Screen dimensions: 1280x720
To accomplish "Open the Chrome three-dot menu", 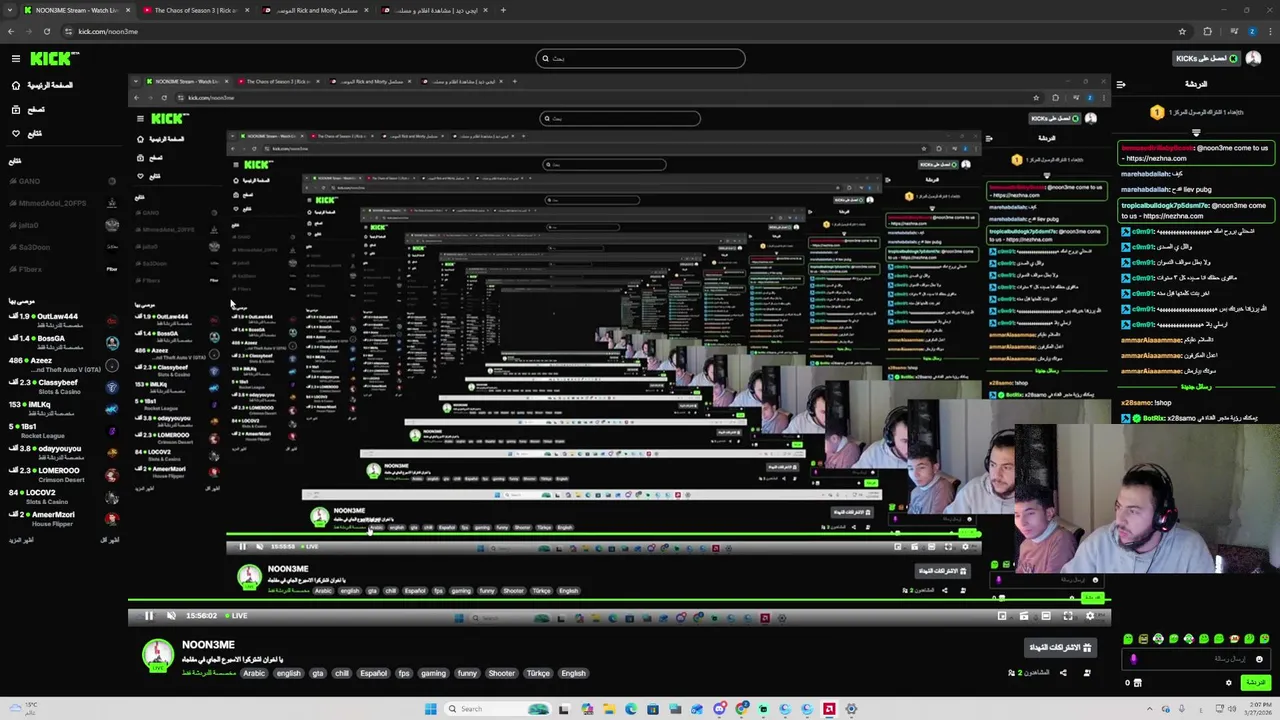I will pyautogui.click(x=1270, y=31).
